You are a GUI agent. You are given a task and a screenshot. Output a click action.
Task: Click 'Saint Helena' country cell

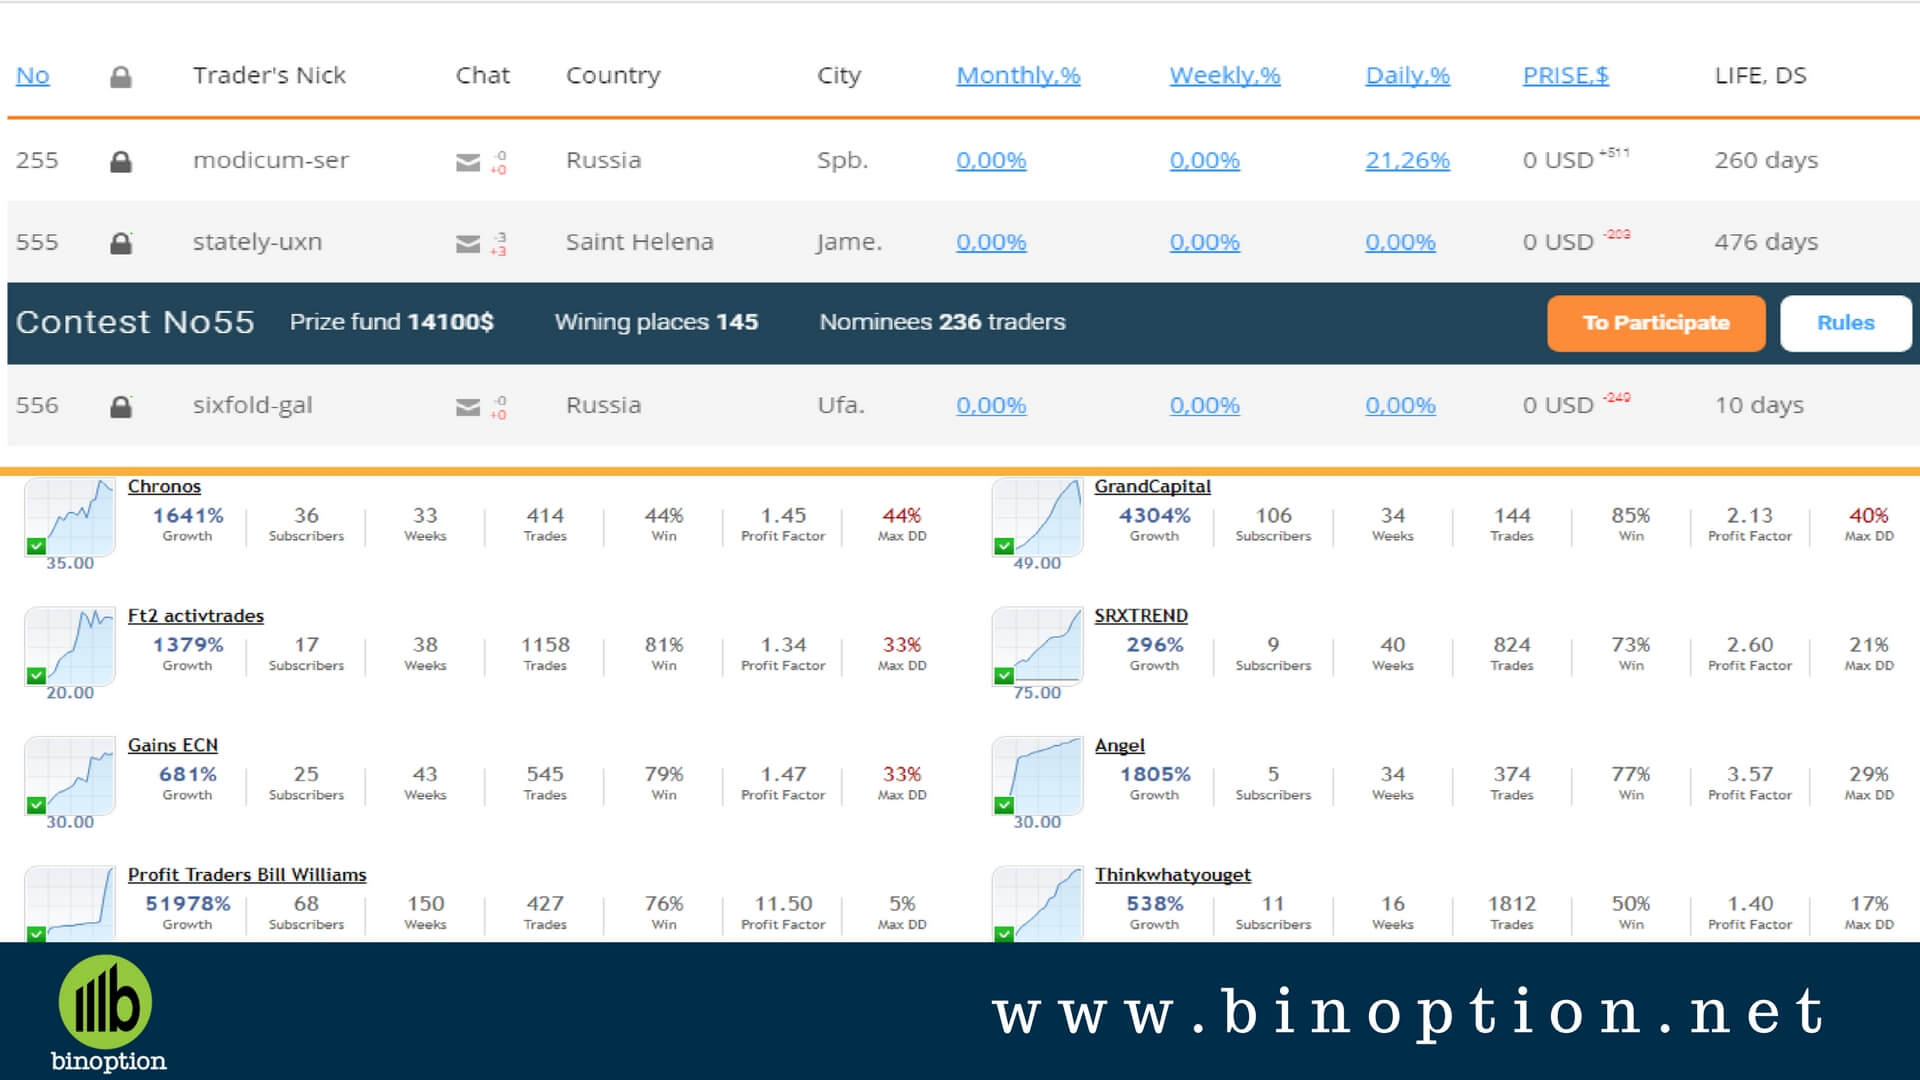point(639,243)
